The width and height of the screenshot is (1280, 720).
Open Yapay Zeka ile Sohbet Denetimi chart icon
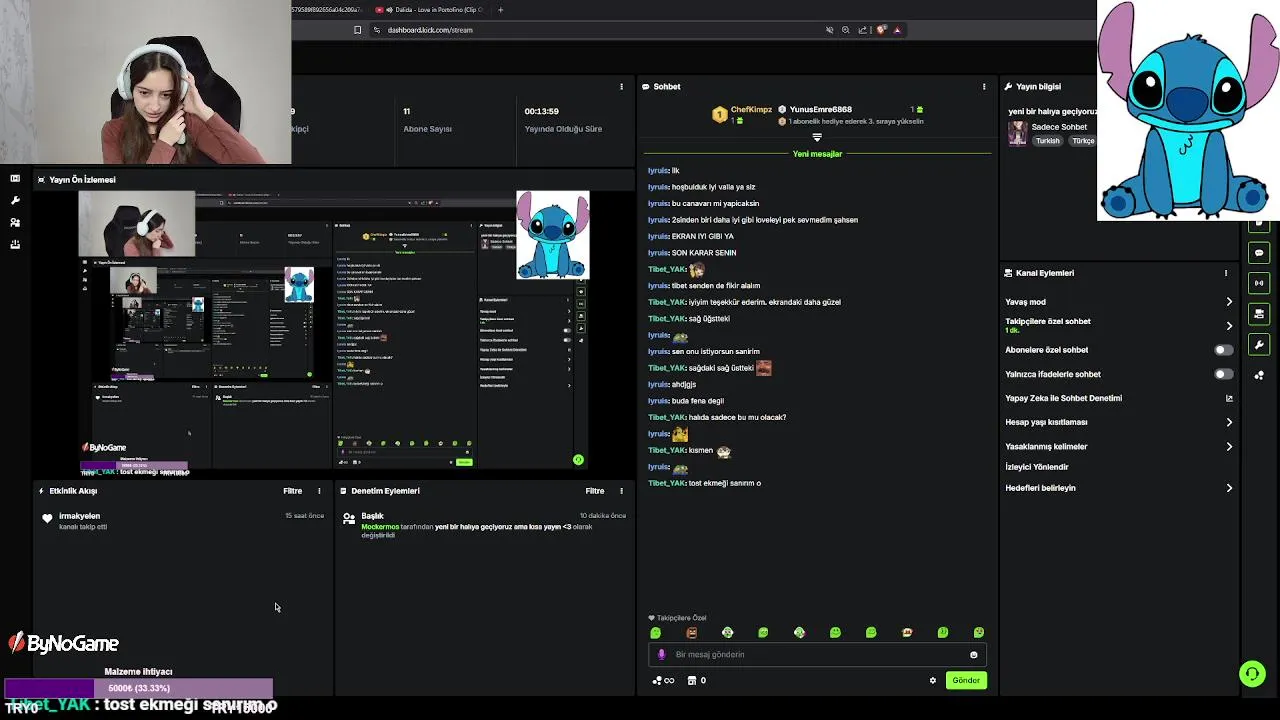[x=1229, y=398]
